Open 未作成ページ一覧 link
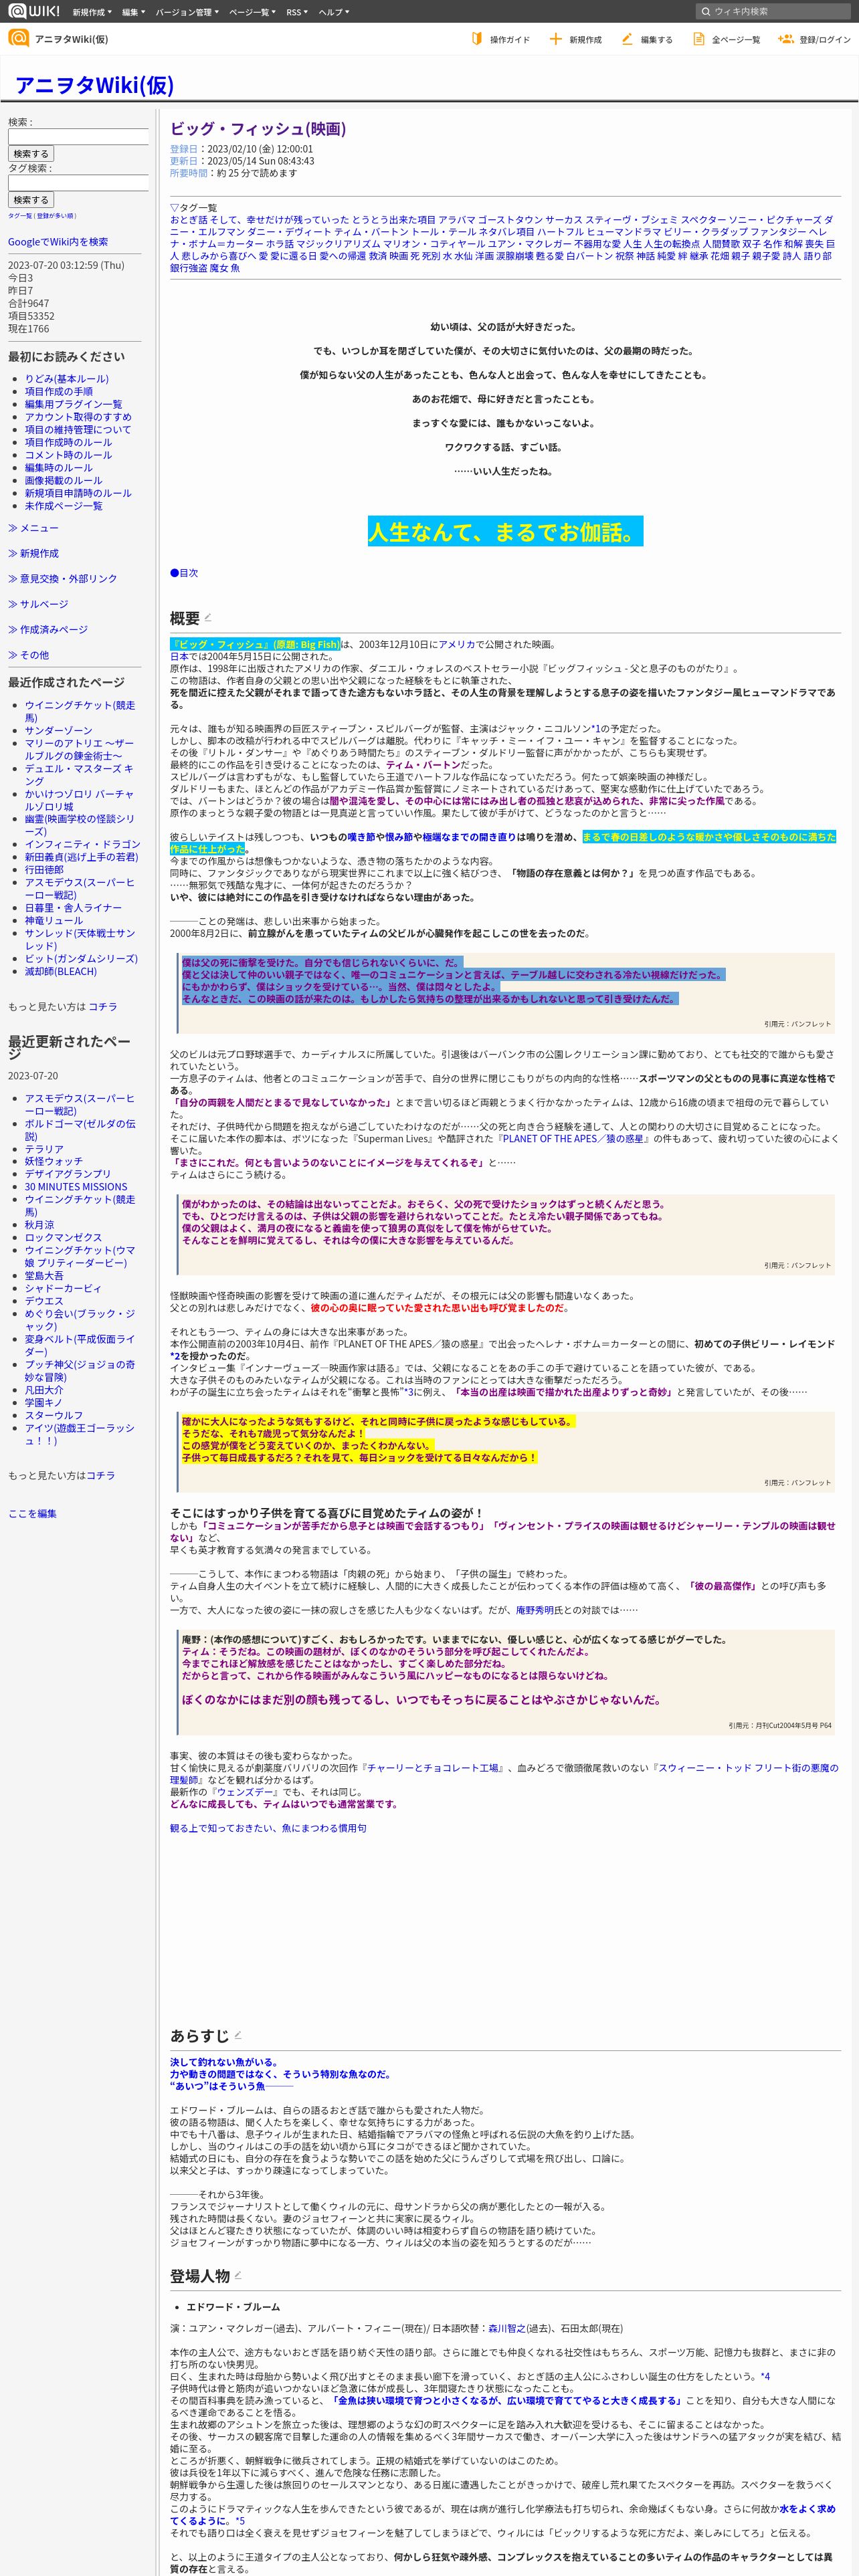Viewport: 859px width, 2576px height. point(63,506)
